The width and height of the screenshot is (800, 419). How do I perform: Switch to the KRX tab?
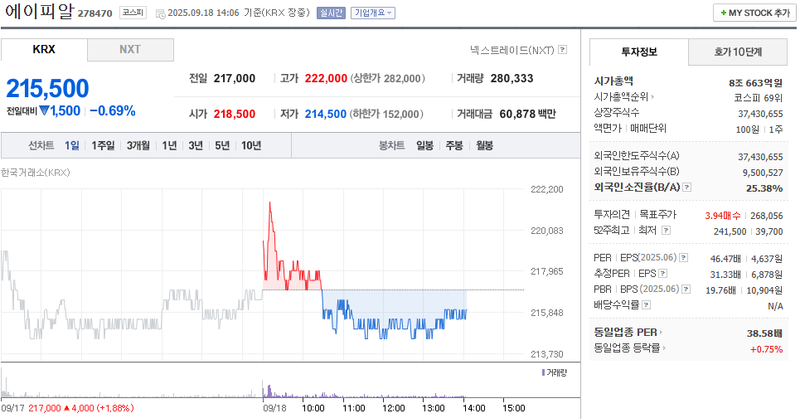coord(44,50)
